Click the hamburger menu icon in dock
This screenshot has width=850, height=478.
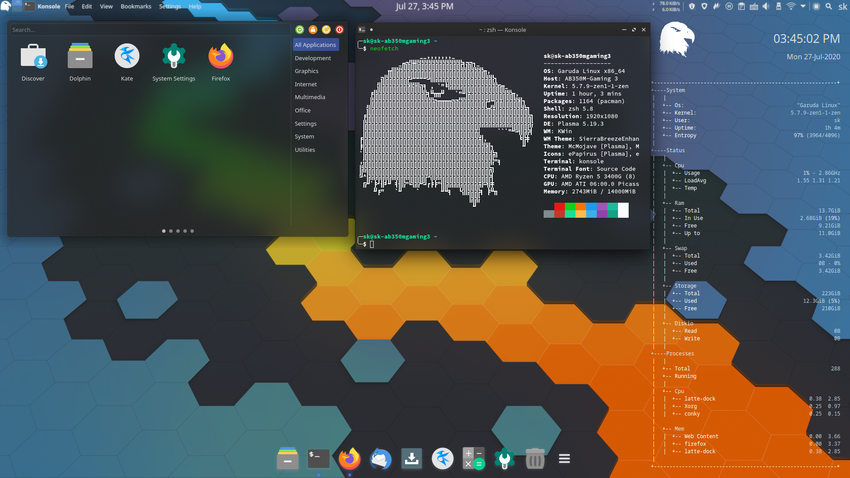tap(564, 459)
